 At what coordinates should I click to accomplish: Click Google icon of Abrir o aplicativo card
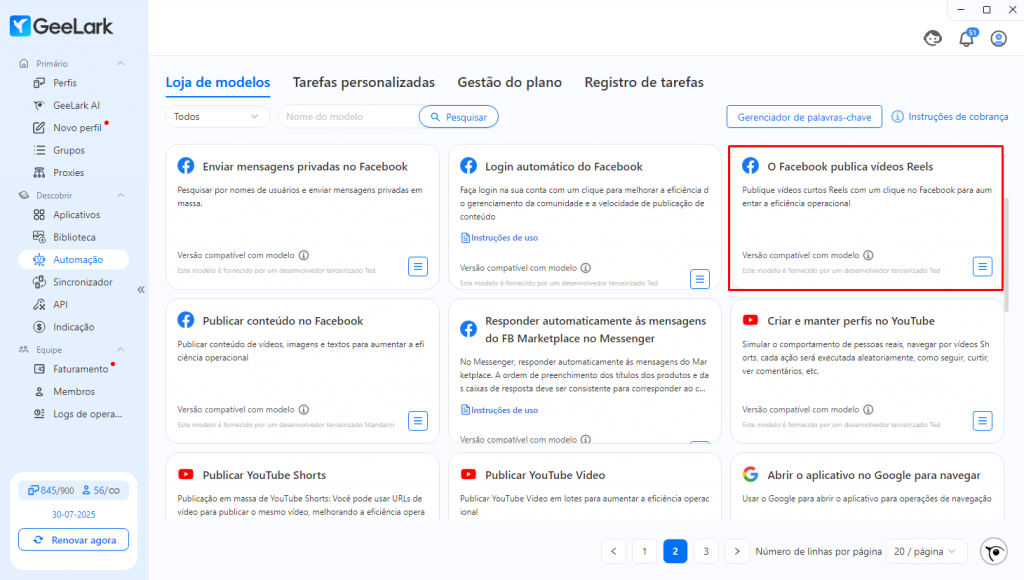click(750, 474)
